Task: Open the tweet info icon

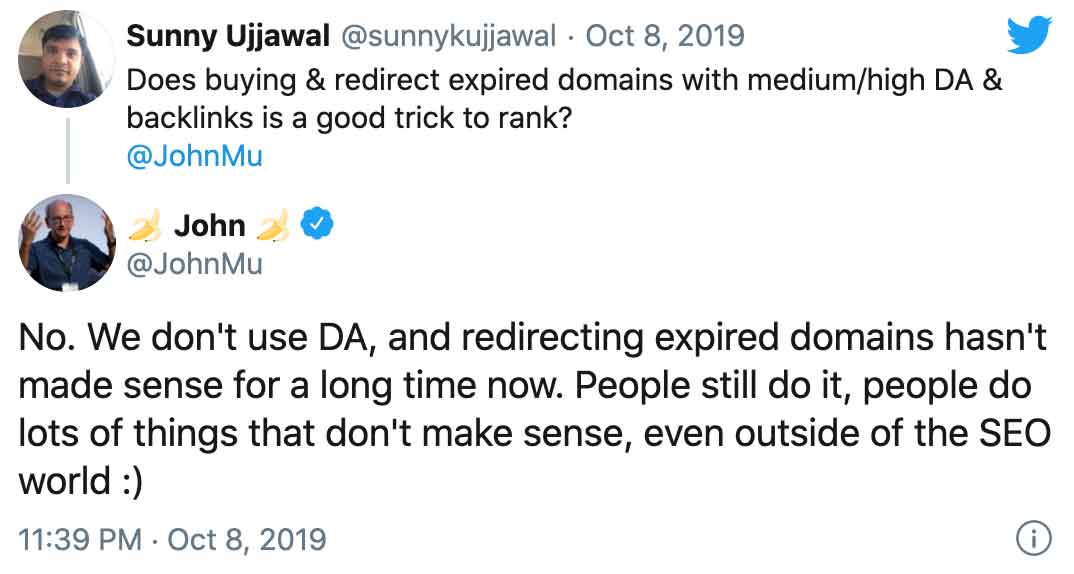Action: (1032, 539)
